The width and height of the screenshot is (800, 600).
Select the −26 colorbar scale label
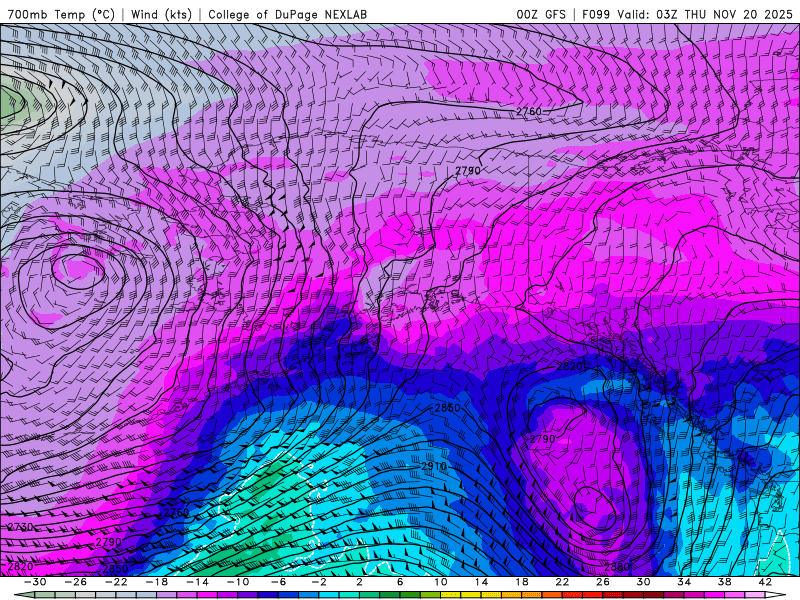tap(76, 582)
